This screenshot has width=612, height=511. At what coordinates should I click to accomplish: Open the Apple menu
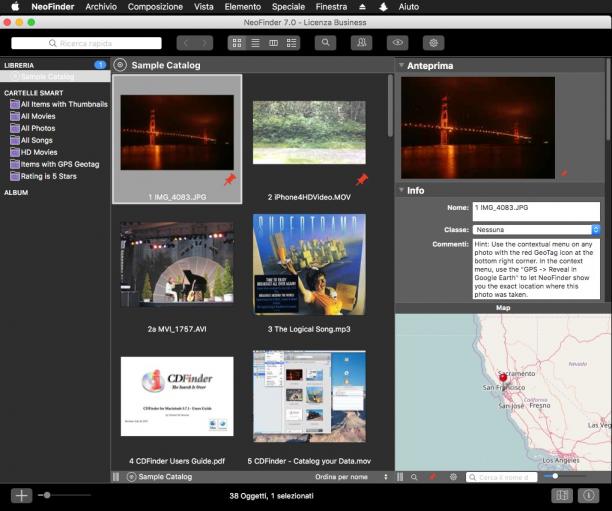[15, 7]
